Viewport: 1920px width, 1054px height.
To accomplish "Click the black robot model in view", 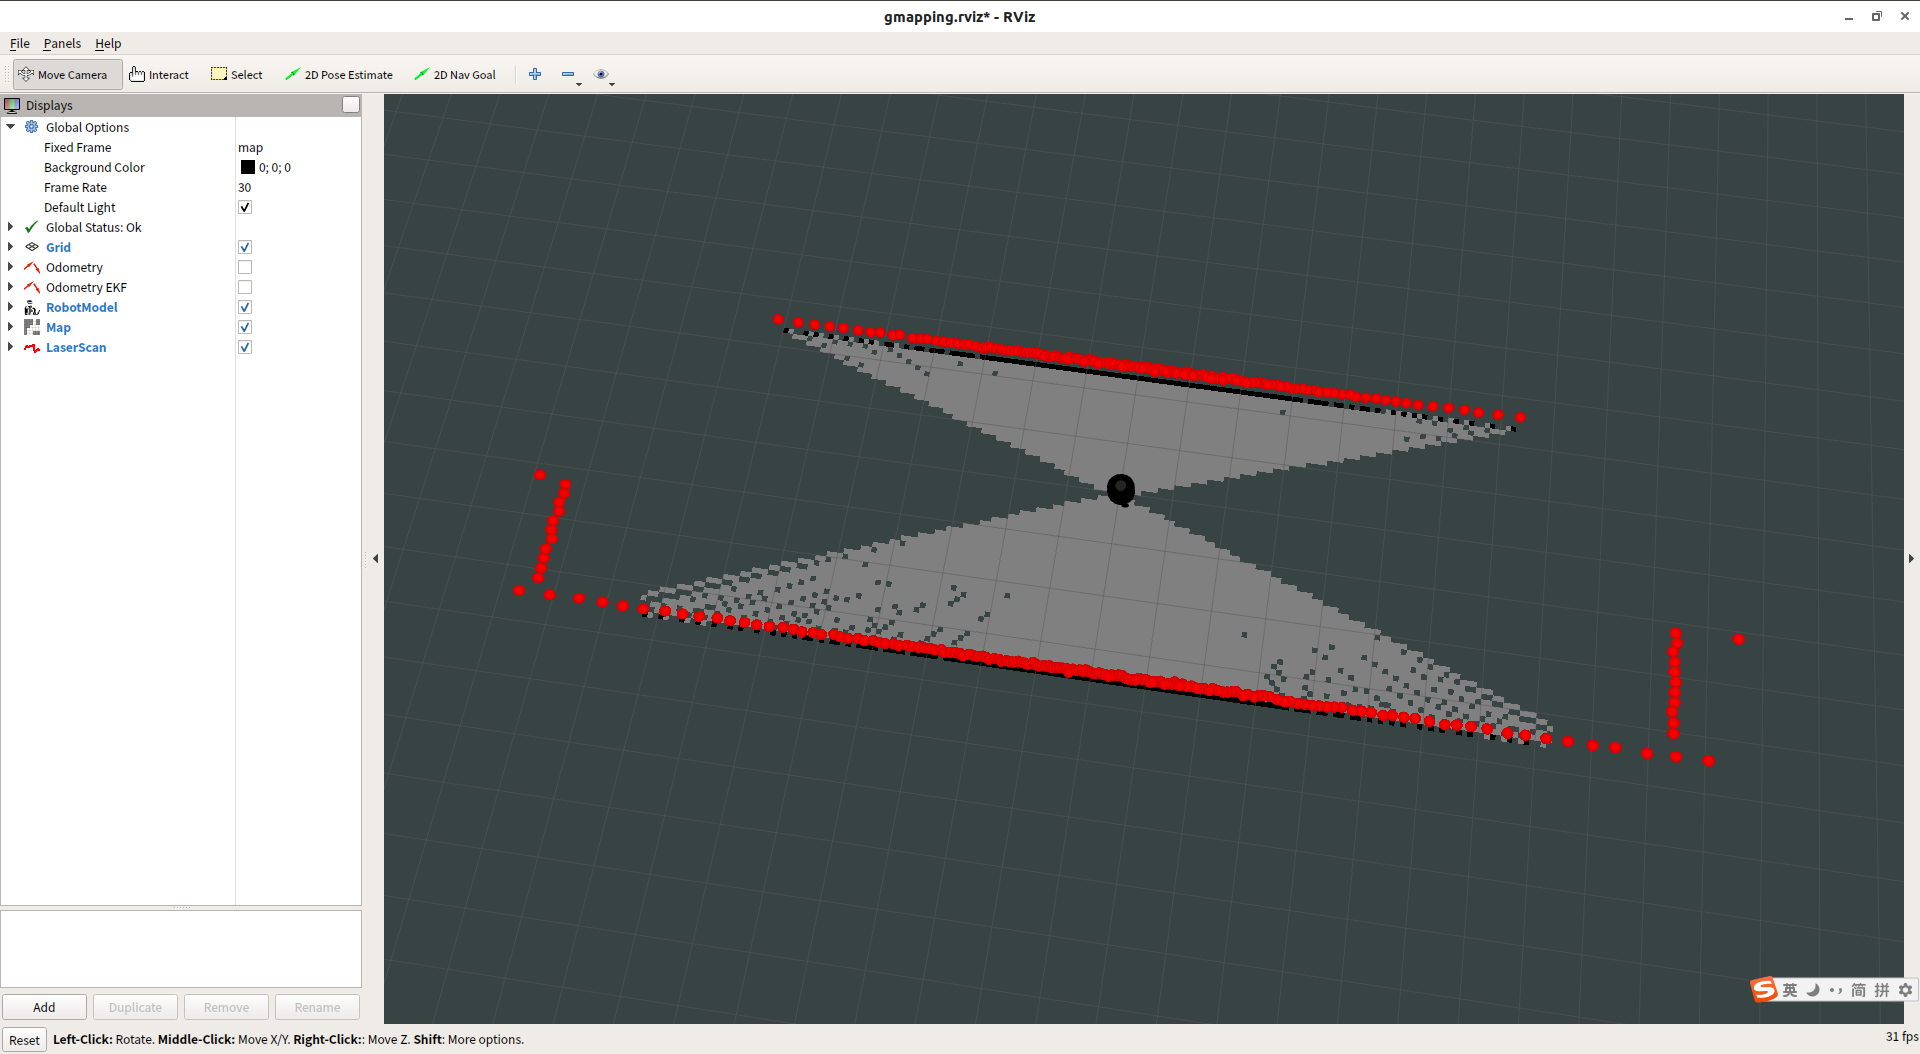I will pyautogui.click(x=1121, y=489).
